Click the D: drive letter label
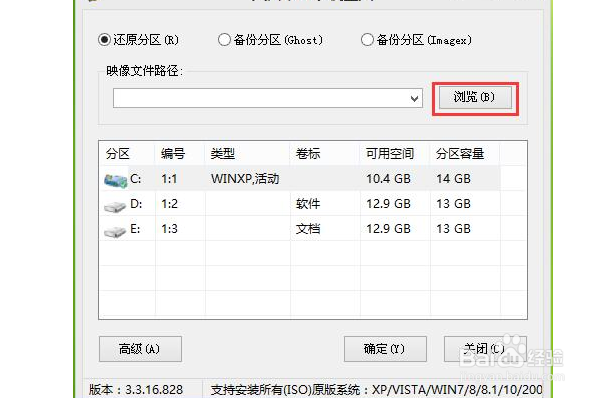The image size is (599, 398). click(x=136, y=204)
